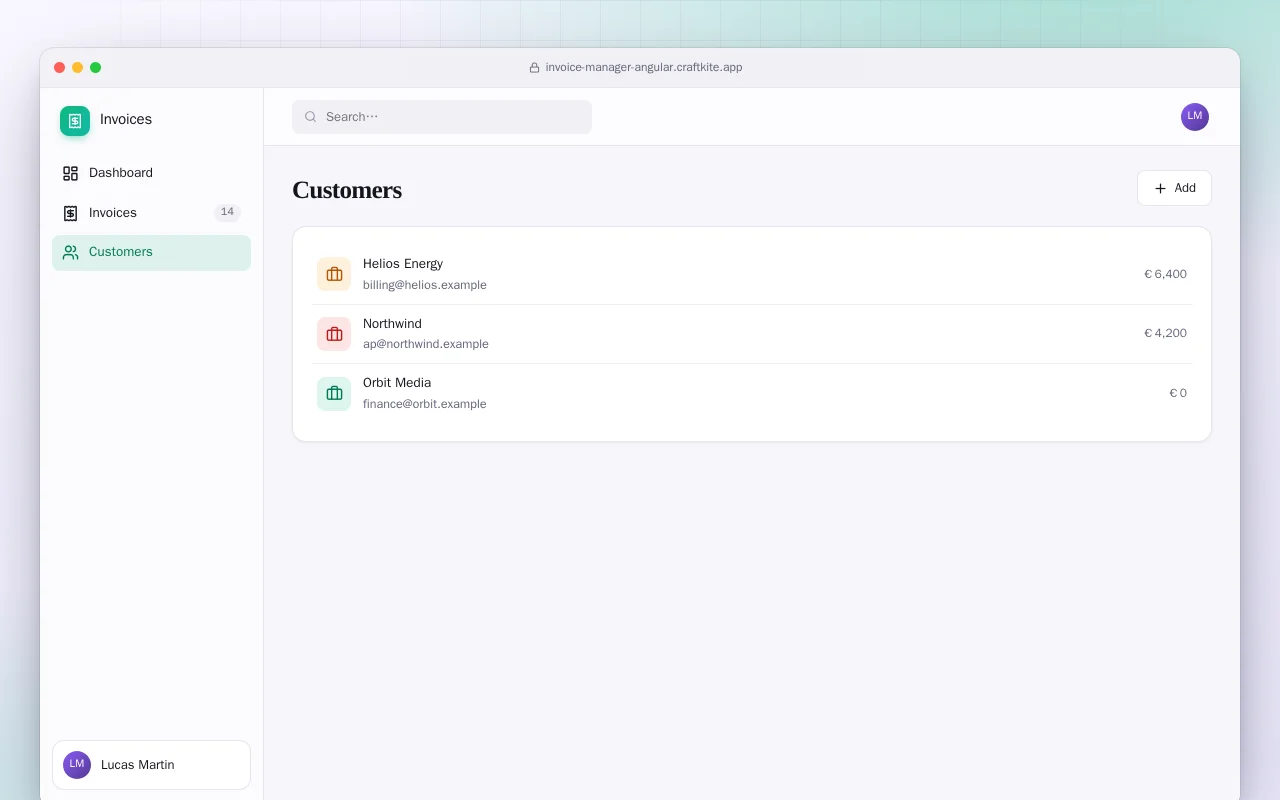Go to the Invoices section
1280x800 pixels.
click(151, 213)
